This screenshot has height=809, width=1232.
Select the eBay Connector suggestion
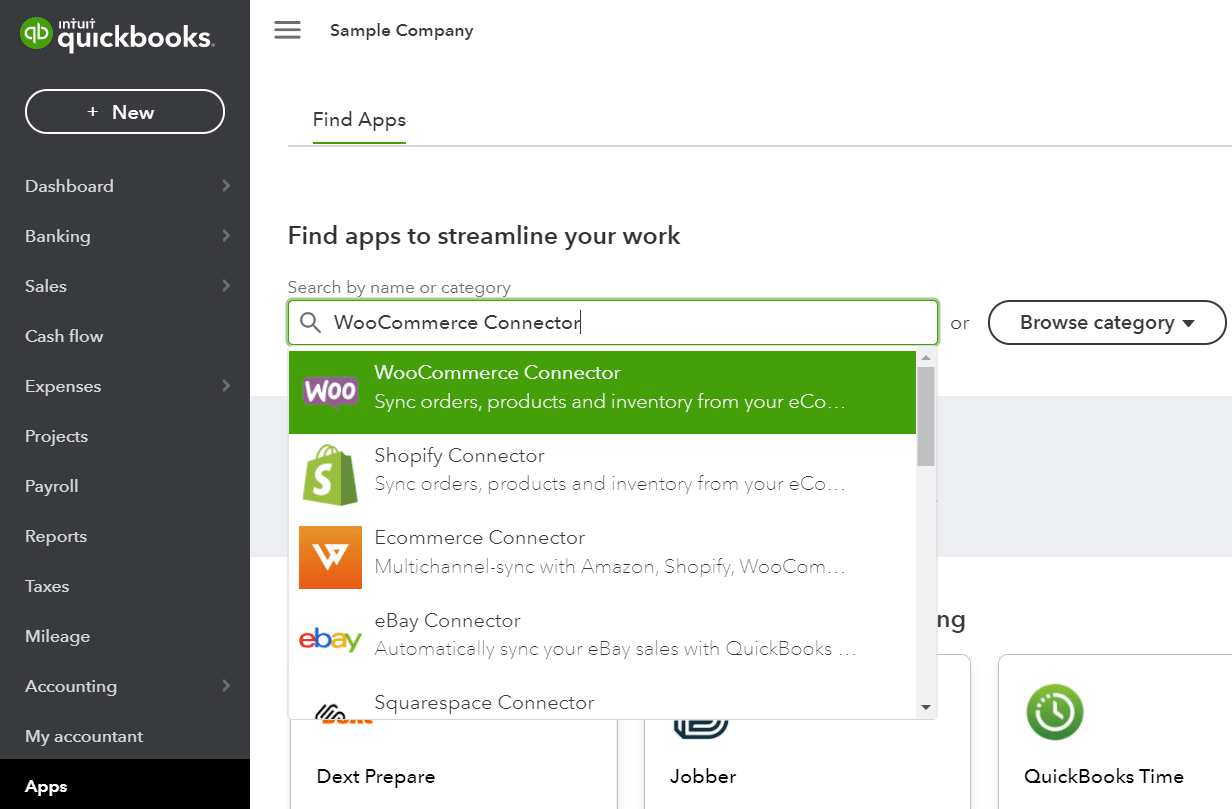[602, 640]
